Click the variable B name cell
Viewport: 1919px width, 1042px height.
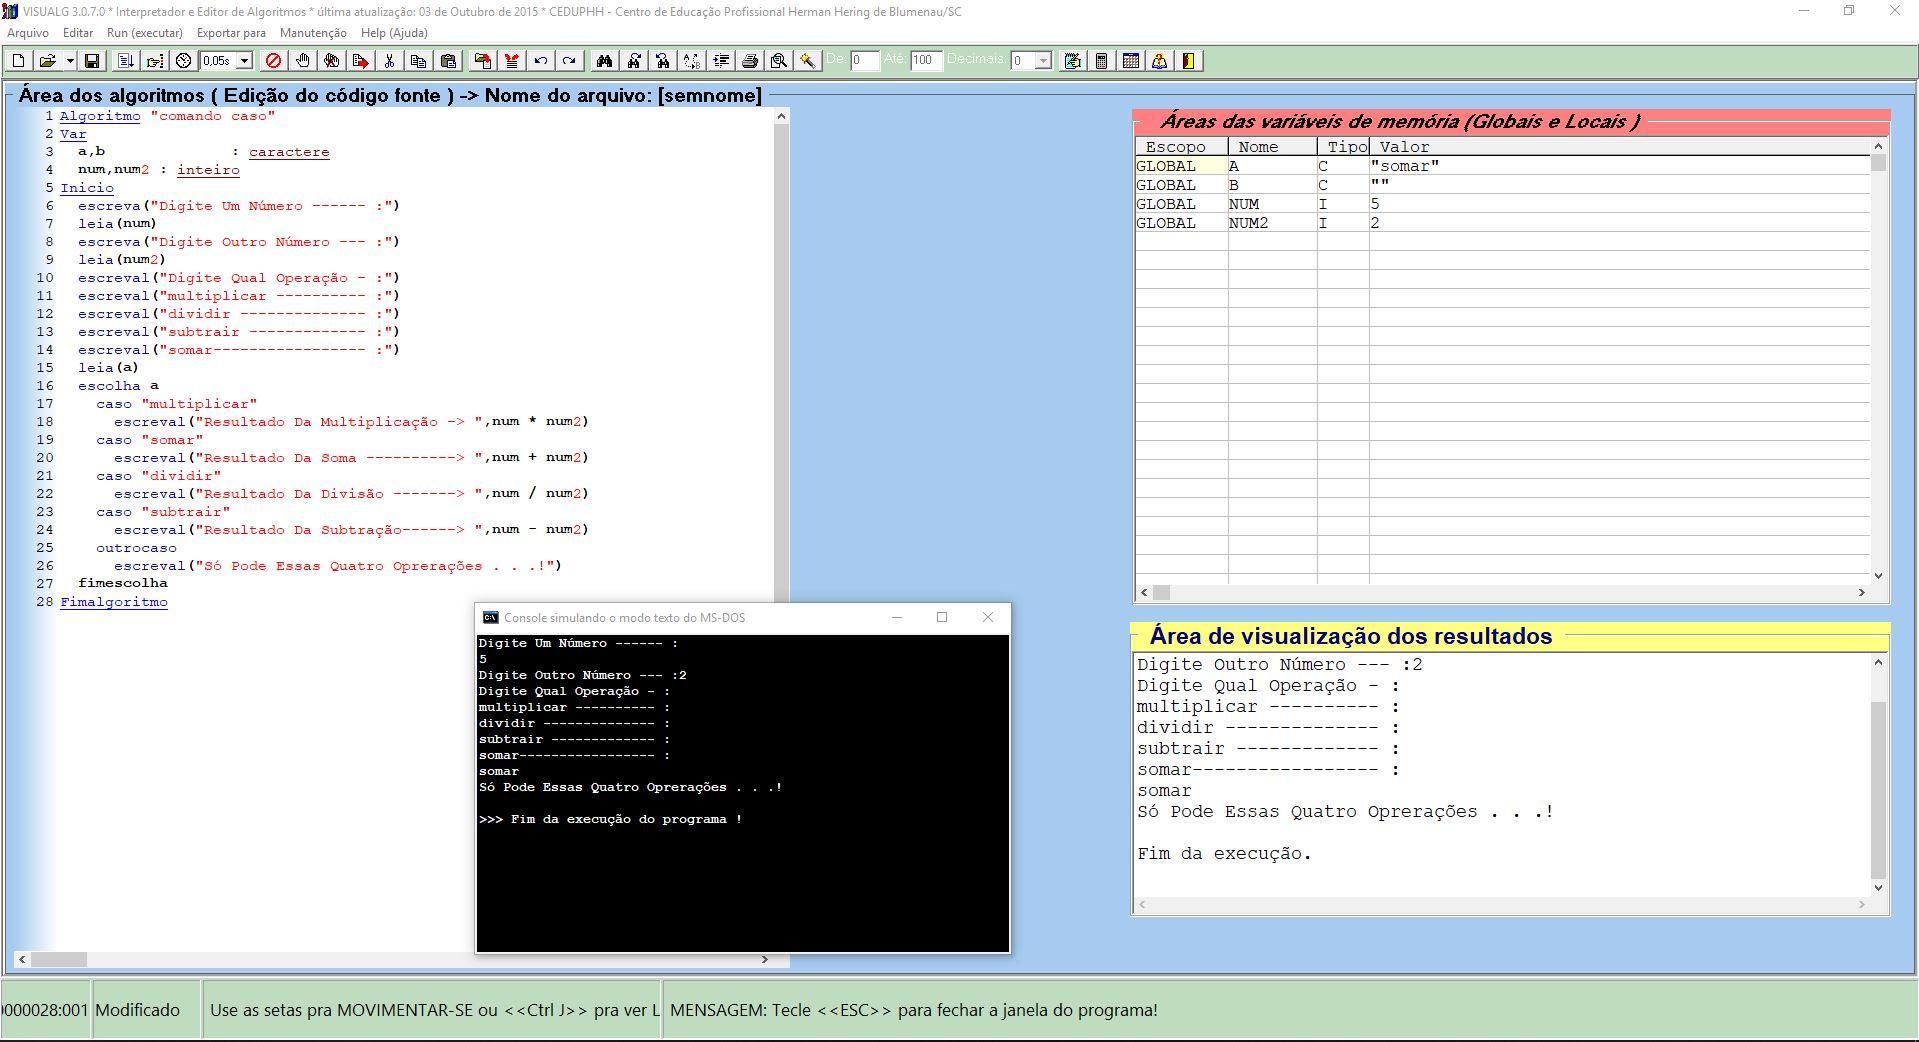(x=1272, y=185)
